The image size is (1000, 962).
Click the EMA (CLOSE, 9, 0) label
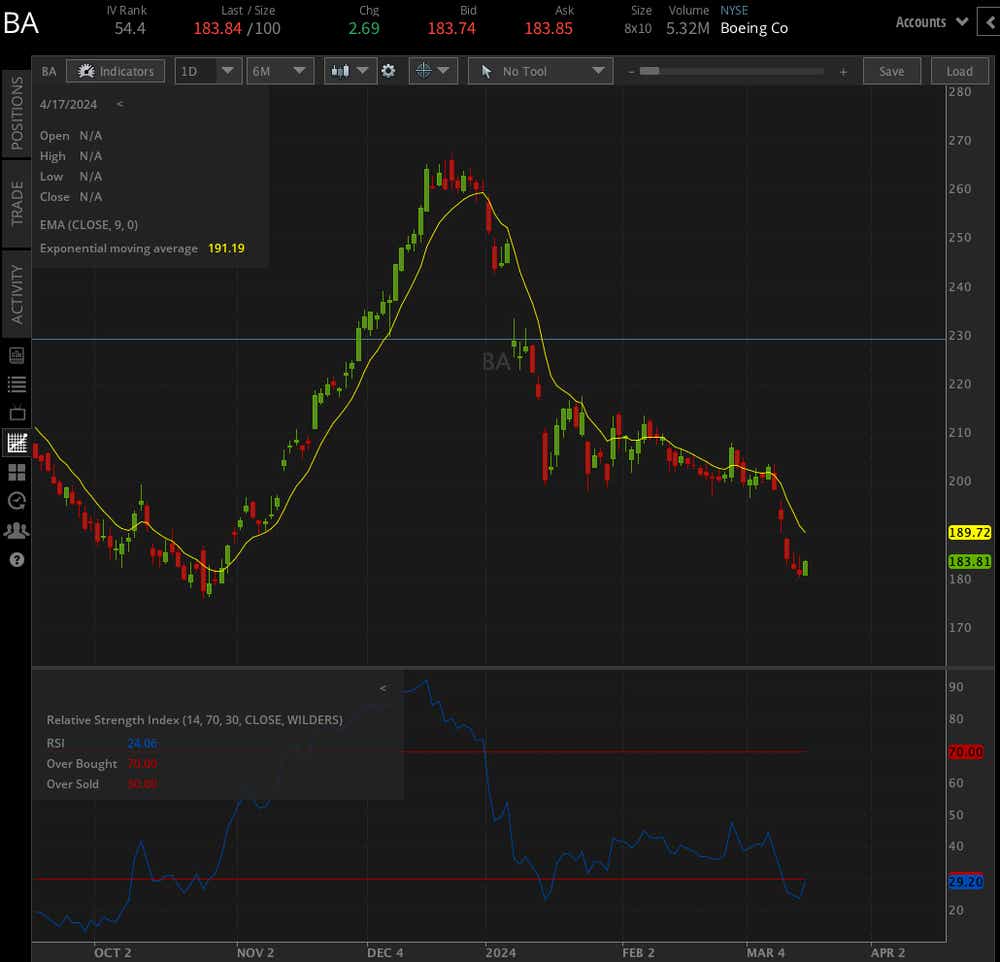coord(89,225)
